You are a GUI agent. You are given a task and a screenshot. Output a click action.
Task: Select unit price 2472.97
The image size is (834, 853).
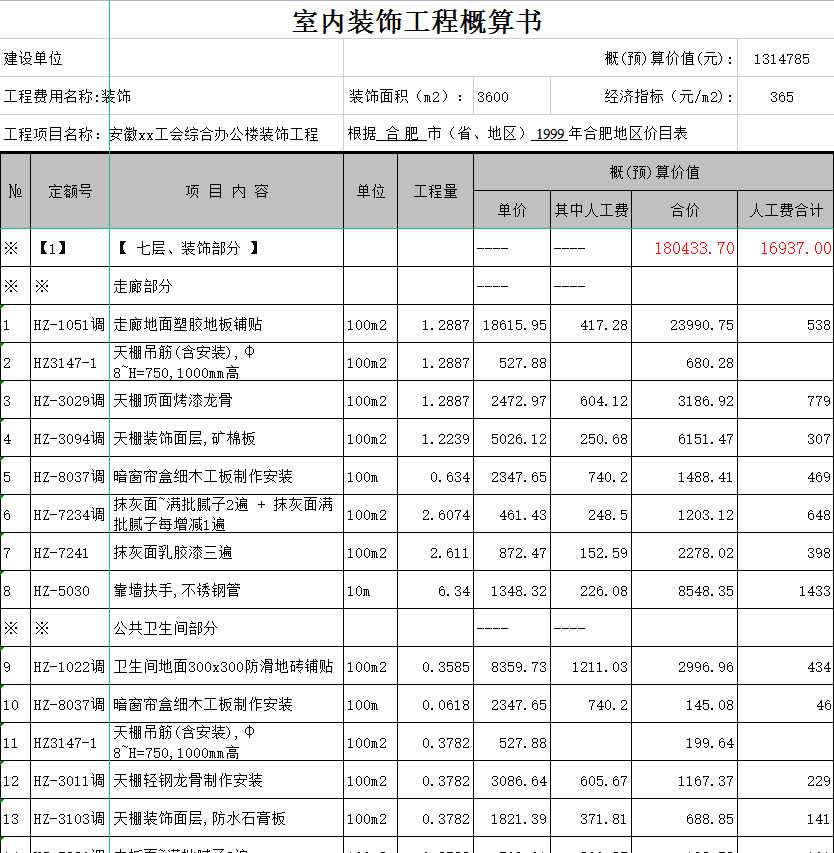click(519, 401)
